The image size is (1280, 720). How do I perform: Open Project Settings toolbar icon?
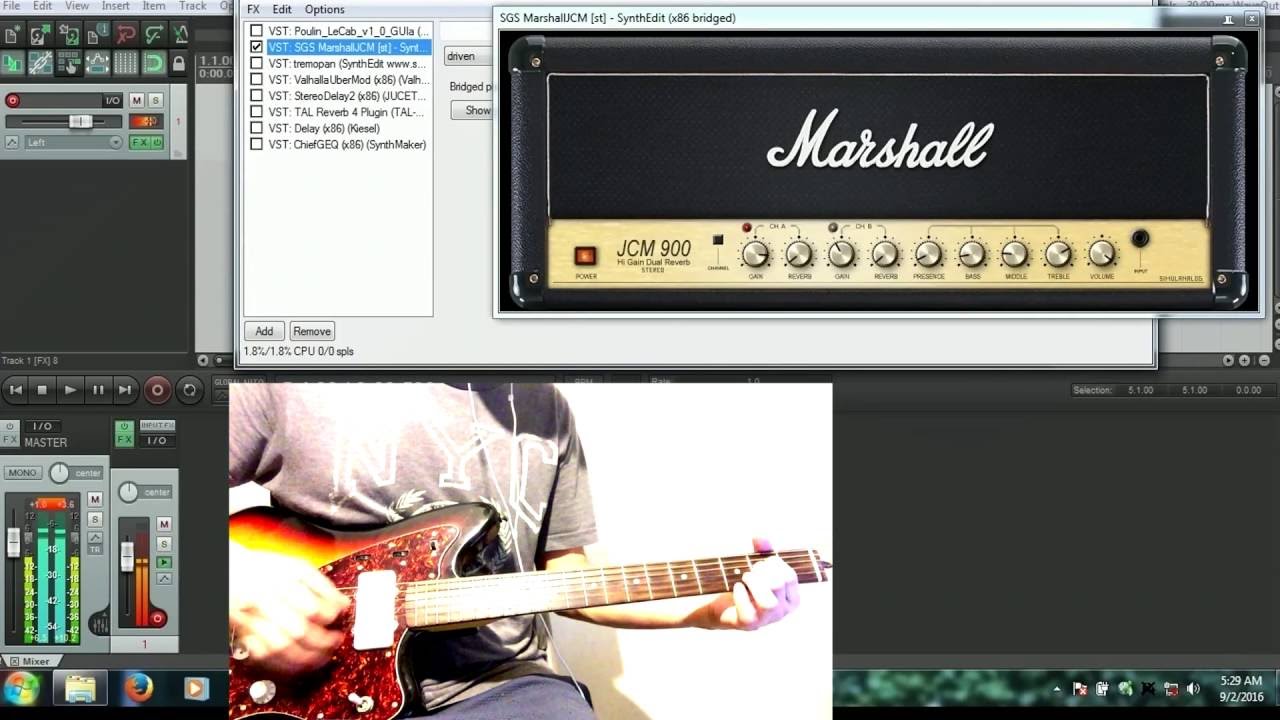pos(97,35)
